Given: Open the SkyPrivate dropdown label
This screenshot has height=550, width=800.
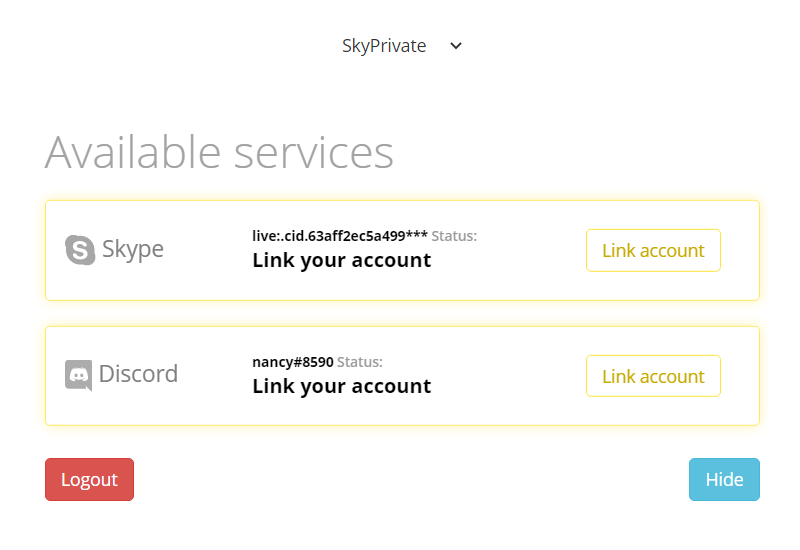Looking at the screenshot, I should pos(384,46).
